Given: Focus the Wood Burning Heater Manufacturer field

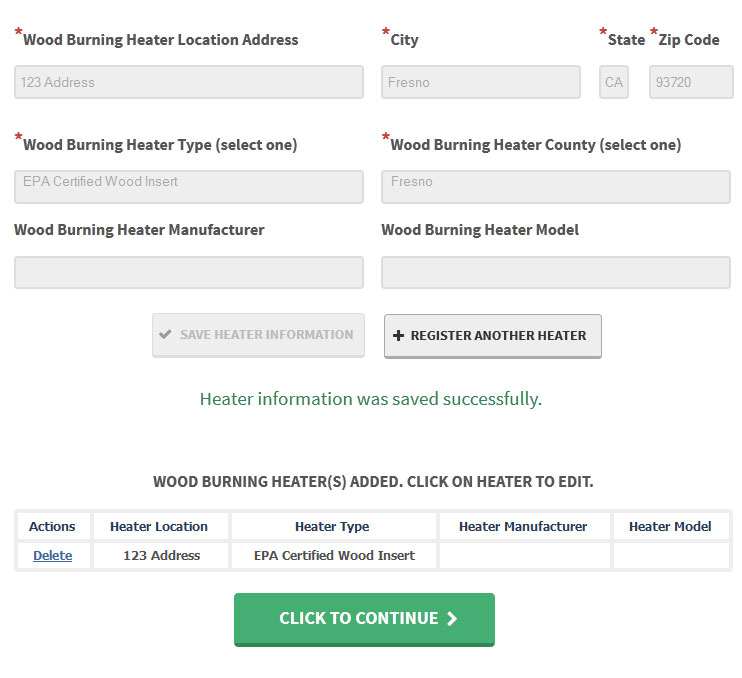Looking at the screenshot, I should tap(189, 272).
